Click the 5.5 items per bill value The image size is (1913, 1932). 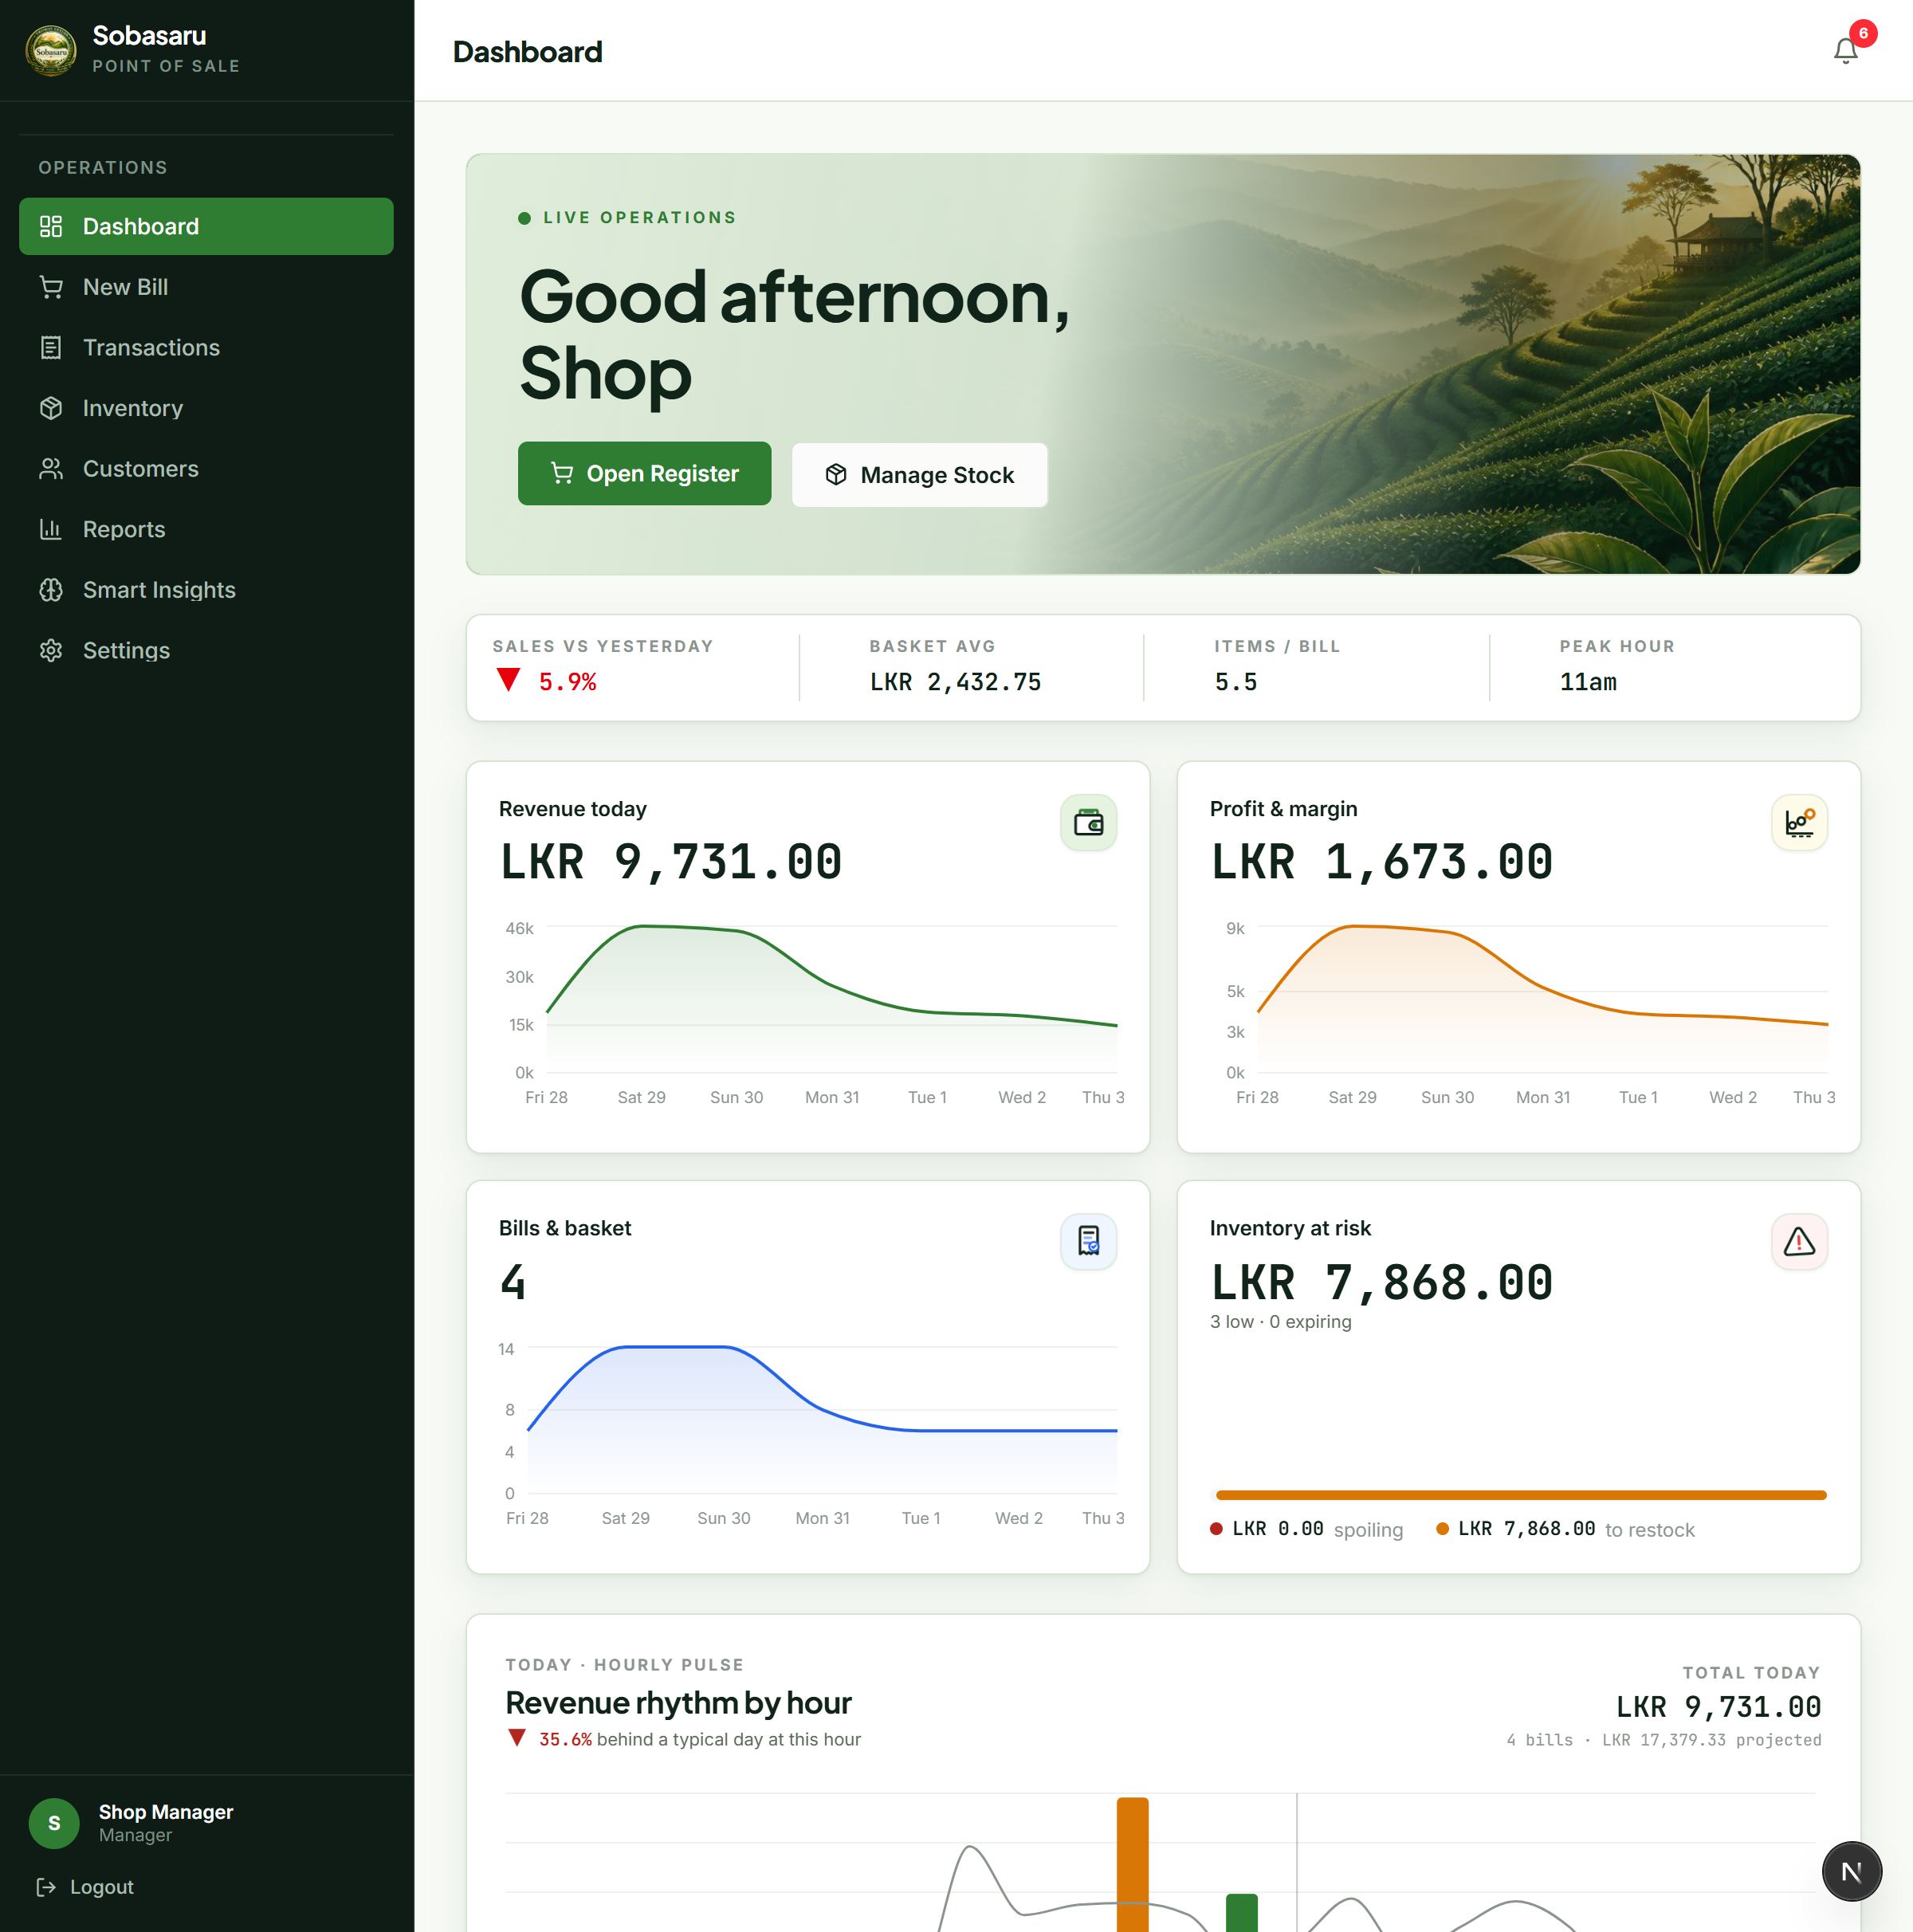coord(1235,681)
